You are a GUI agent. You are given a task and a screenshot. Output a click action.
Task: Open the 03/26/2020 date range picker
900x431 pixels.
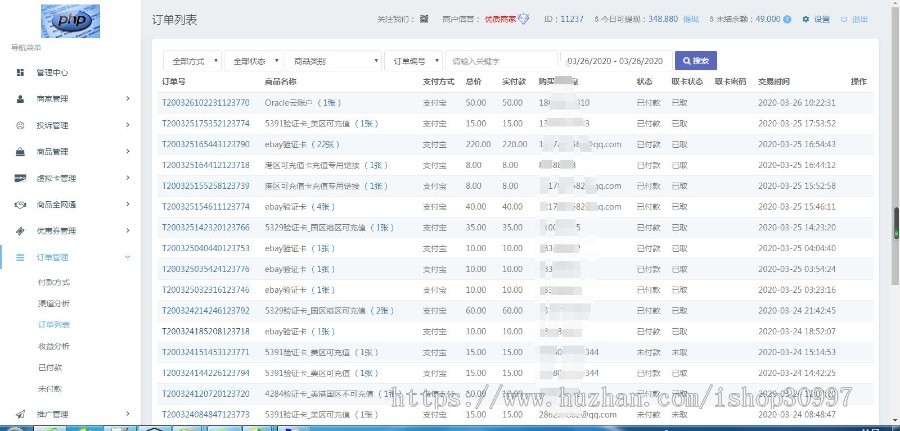(x=615, y=61)
